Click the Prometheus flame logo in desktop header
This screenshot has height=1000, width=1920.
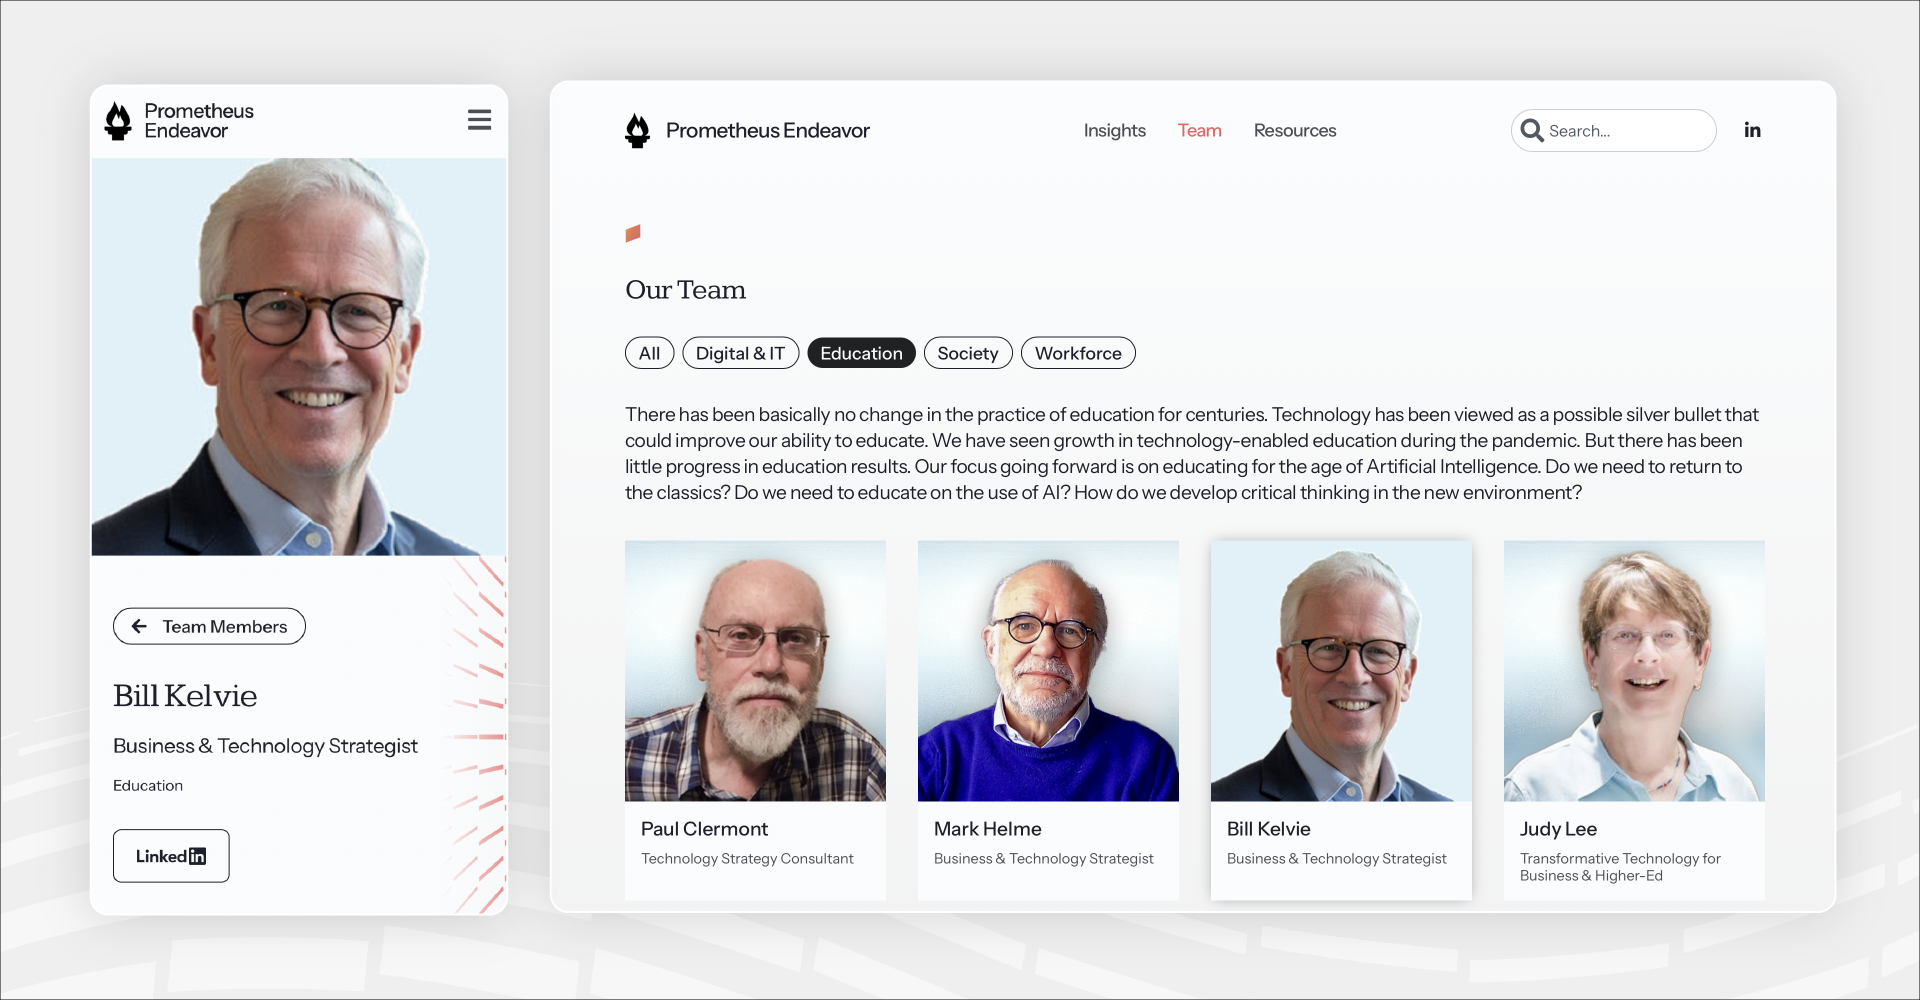click(637, 131)
